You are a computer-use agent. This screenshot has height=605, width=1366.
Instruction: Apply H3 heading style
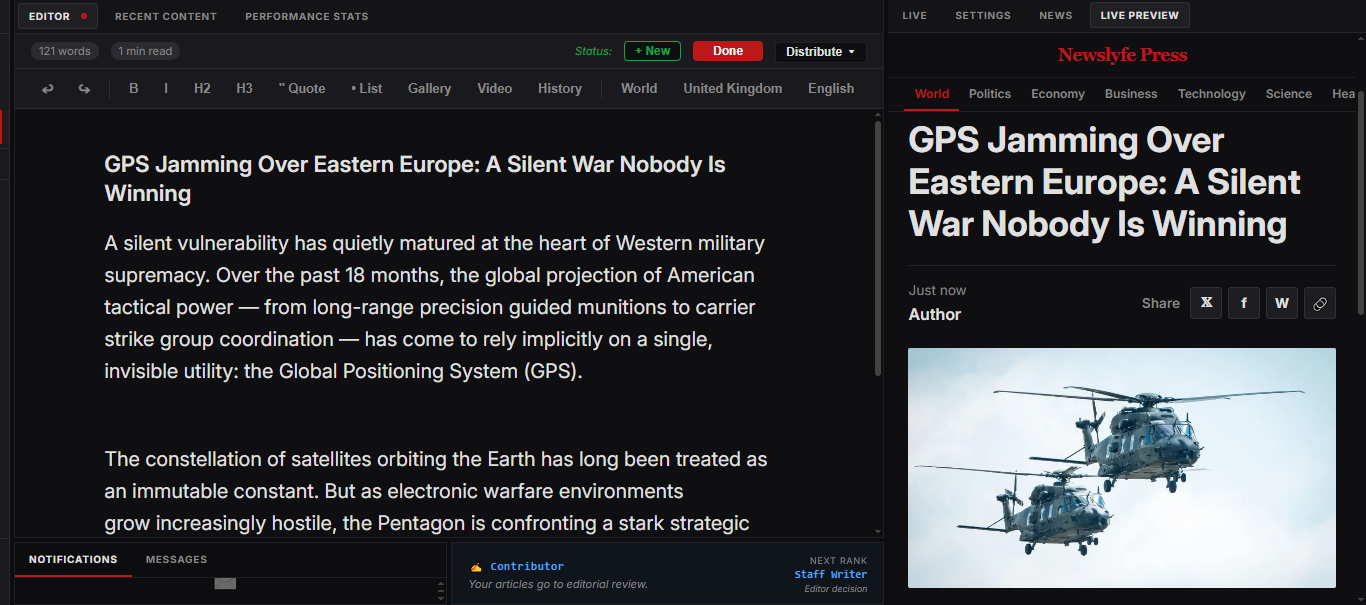244,88
